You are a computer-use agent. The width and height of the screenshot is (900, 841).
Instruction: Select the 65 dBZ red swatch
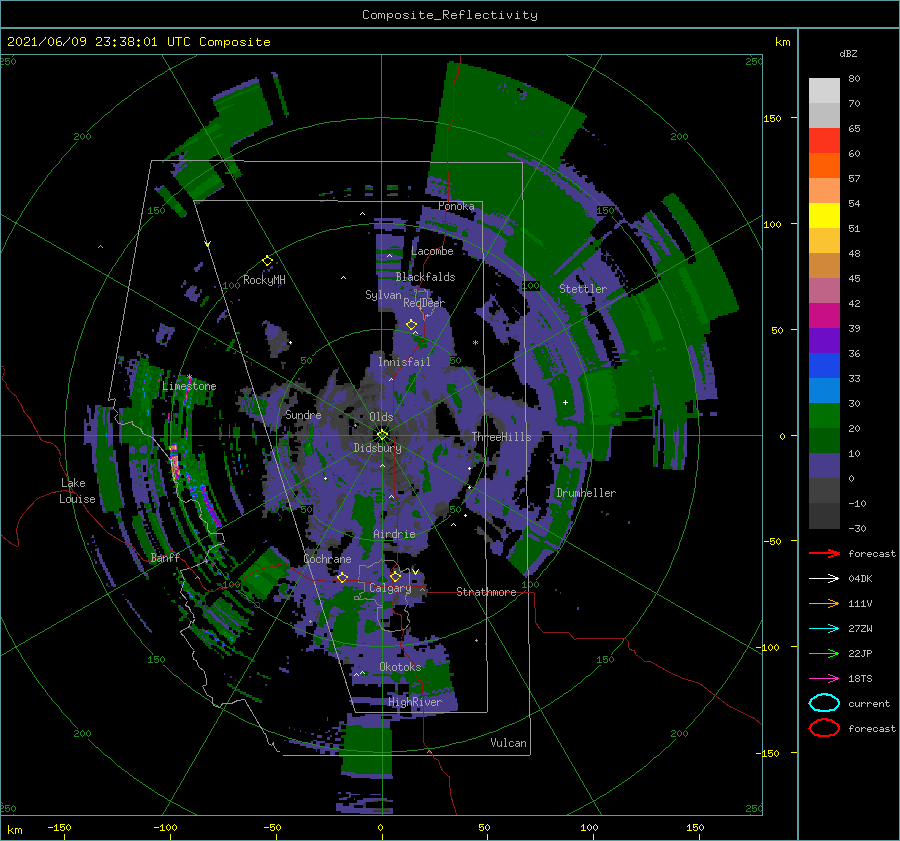pyautogui.click(x=824, y=140)
